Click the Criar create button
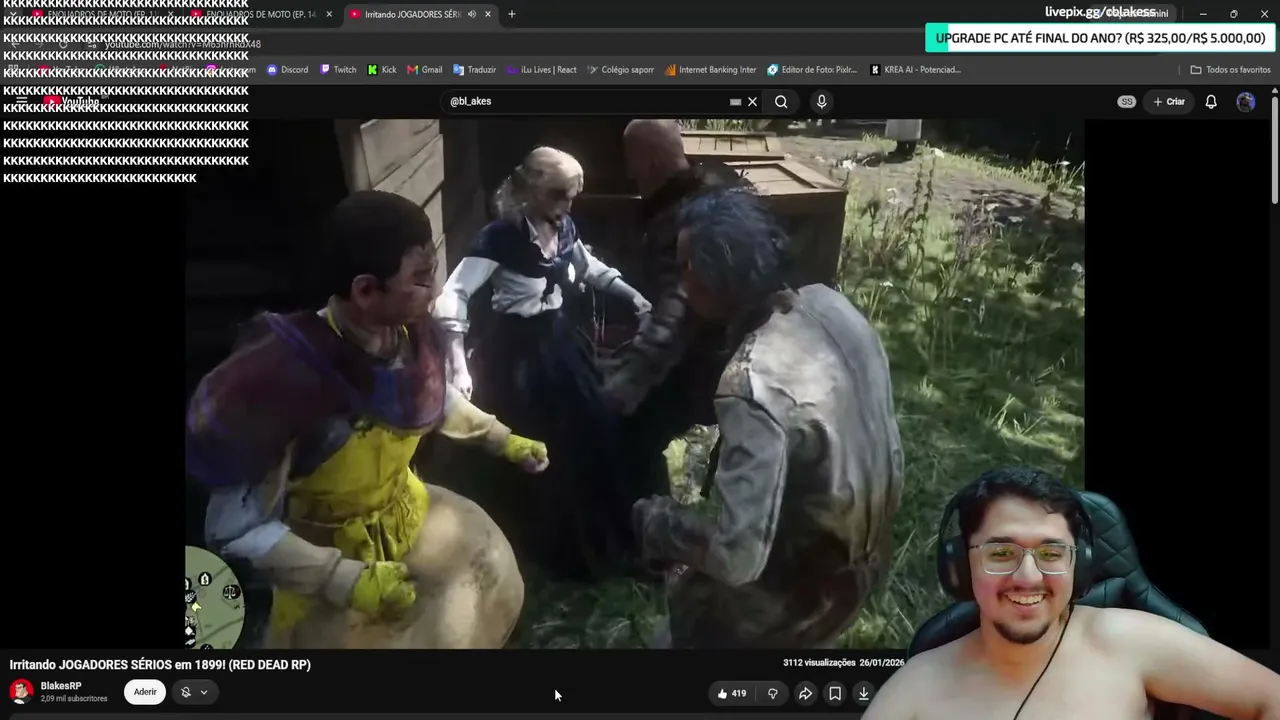The width and height of the screenshot is (1280, 720). [x=1169, y=101]
